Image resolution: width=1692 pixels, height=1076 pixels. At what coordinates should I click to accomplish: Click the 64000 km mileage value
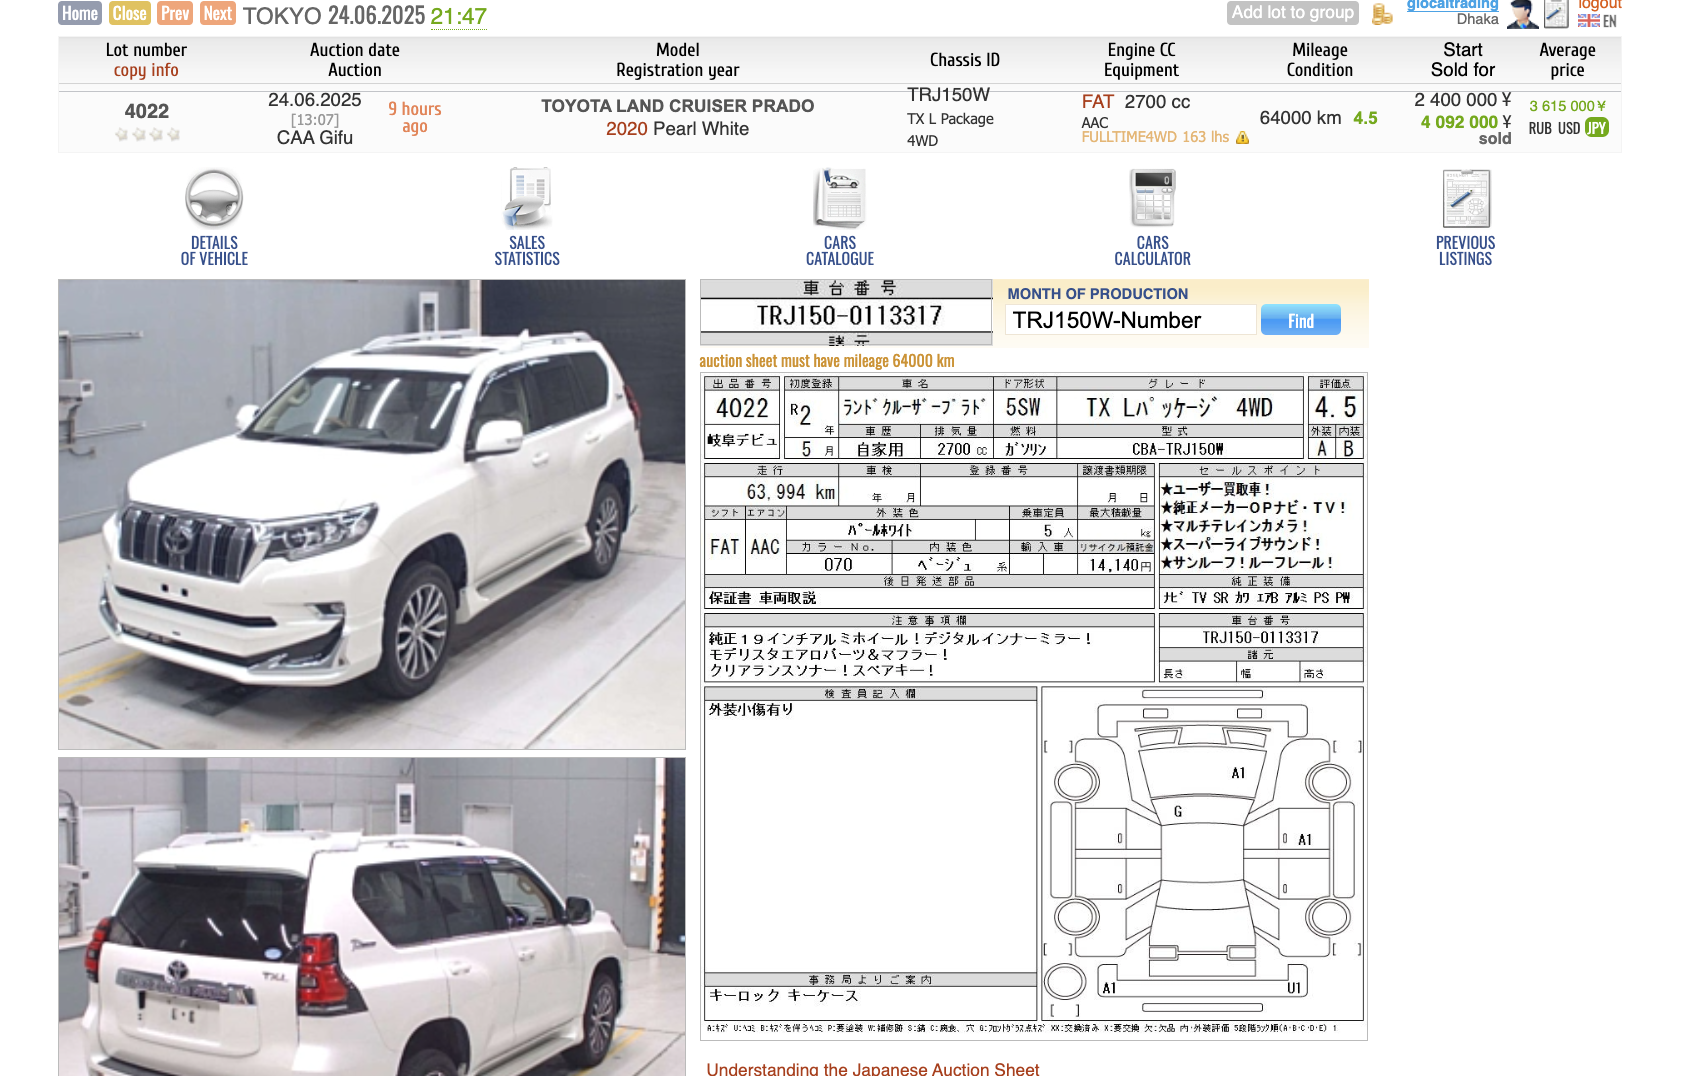coord(1300,118)
